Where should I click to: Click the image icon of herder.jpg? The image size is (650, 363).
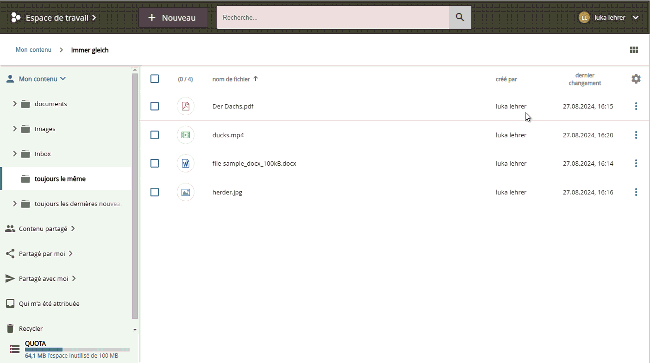pyautogui.click(x=185, y=192)
